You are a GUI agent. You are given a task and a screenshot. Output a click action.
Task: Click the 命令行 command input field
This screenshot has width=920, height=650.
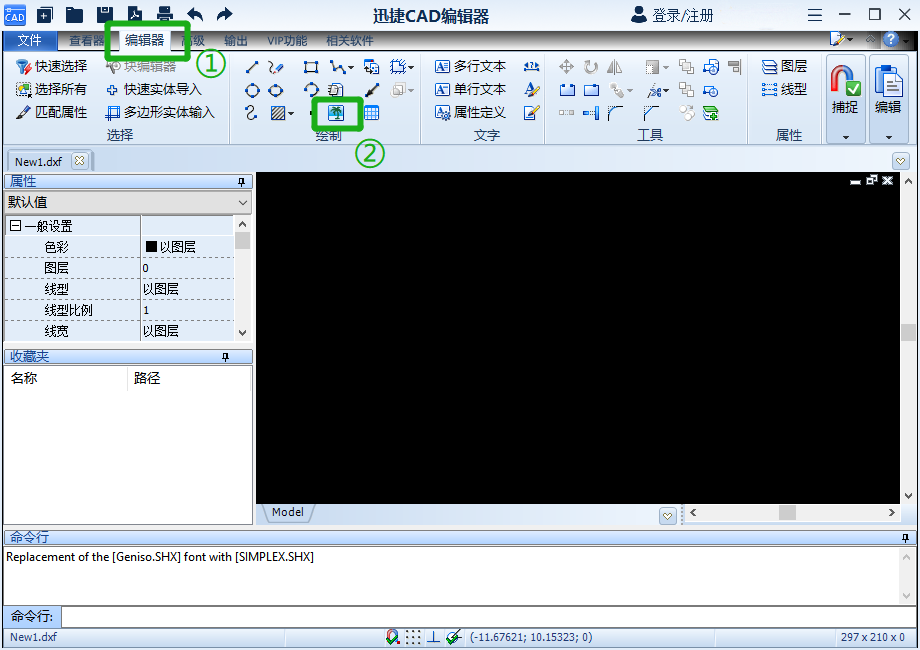[488, 617]
